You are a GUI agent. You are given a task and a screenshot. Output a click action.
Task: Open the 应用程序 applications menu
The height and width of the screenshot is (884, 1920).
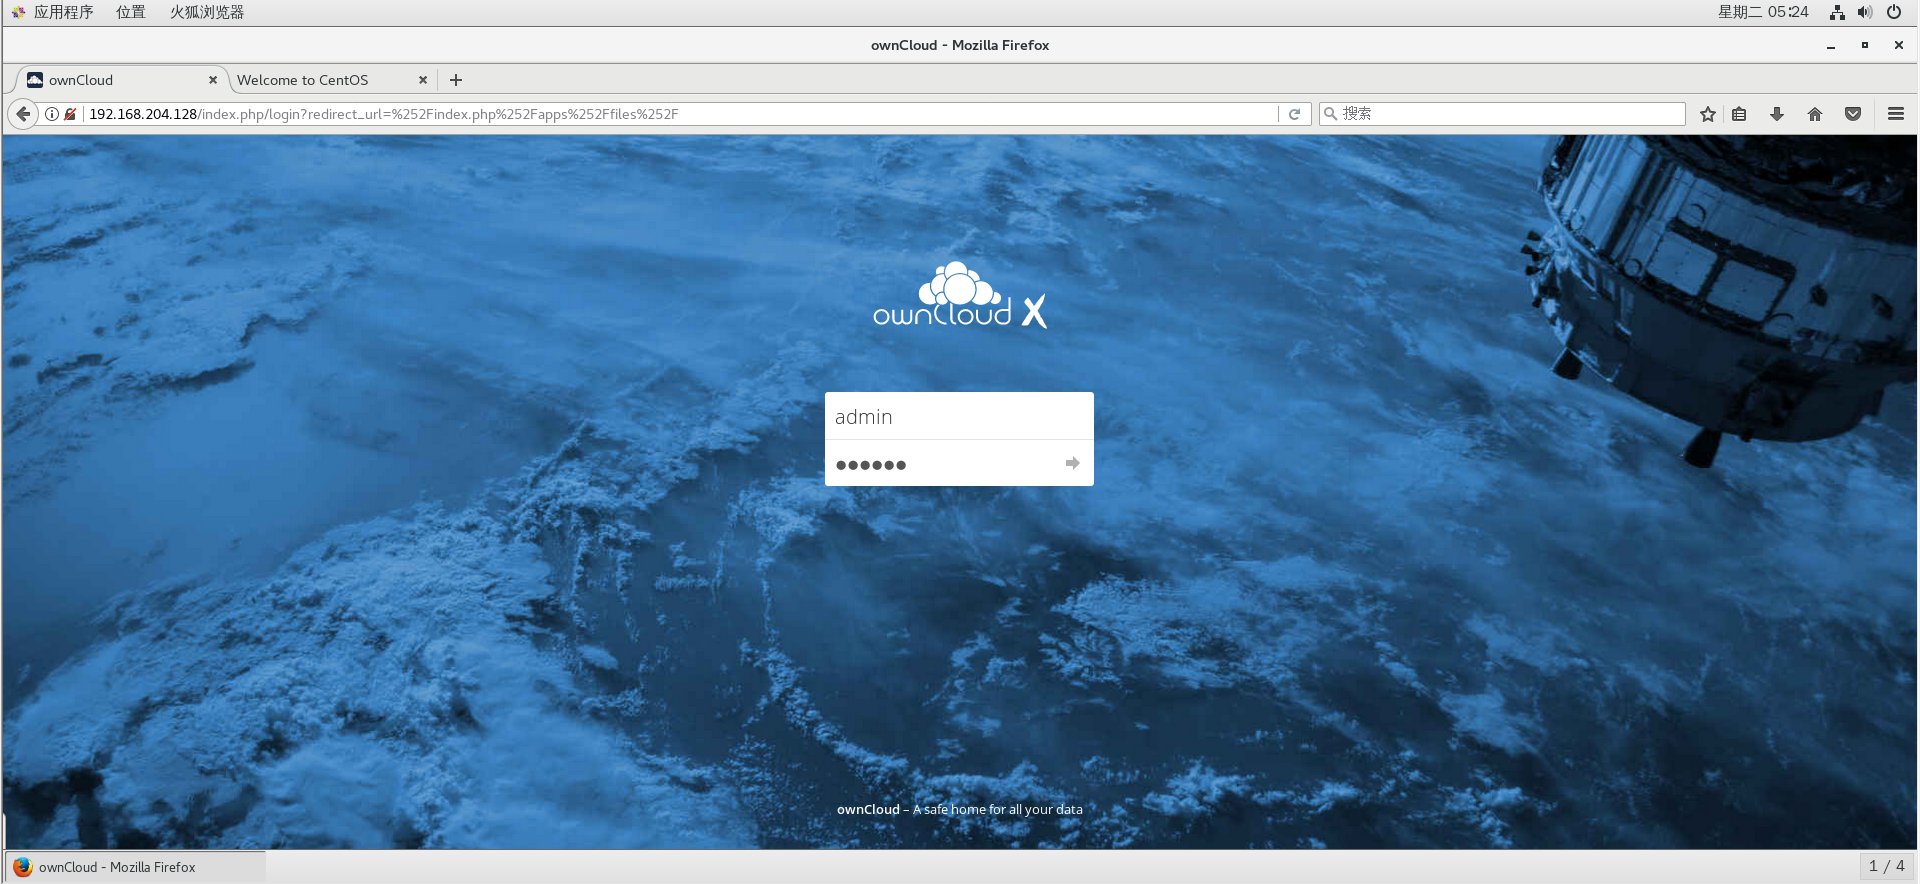(x=52, y=12)
